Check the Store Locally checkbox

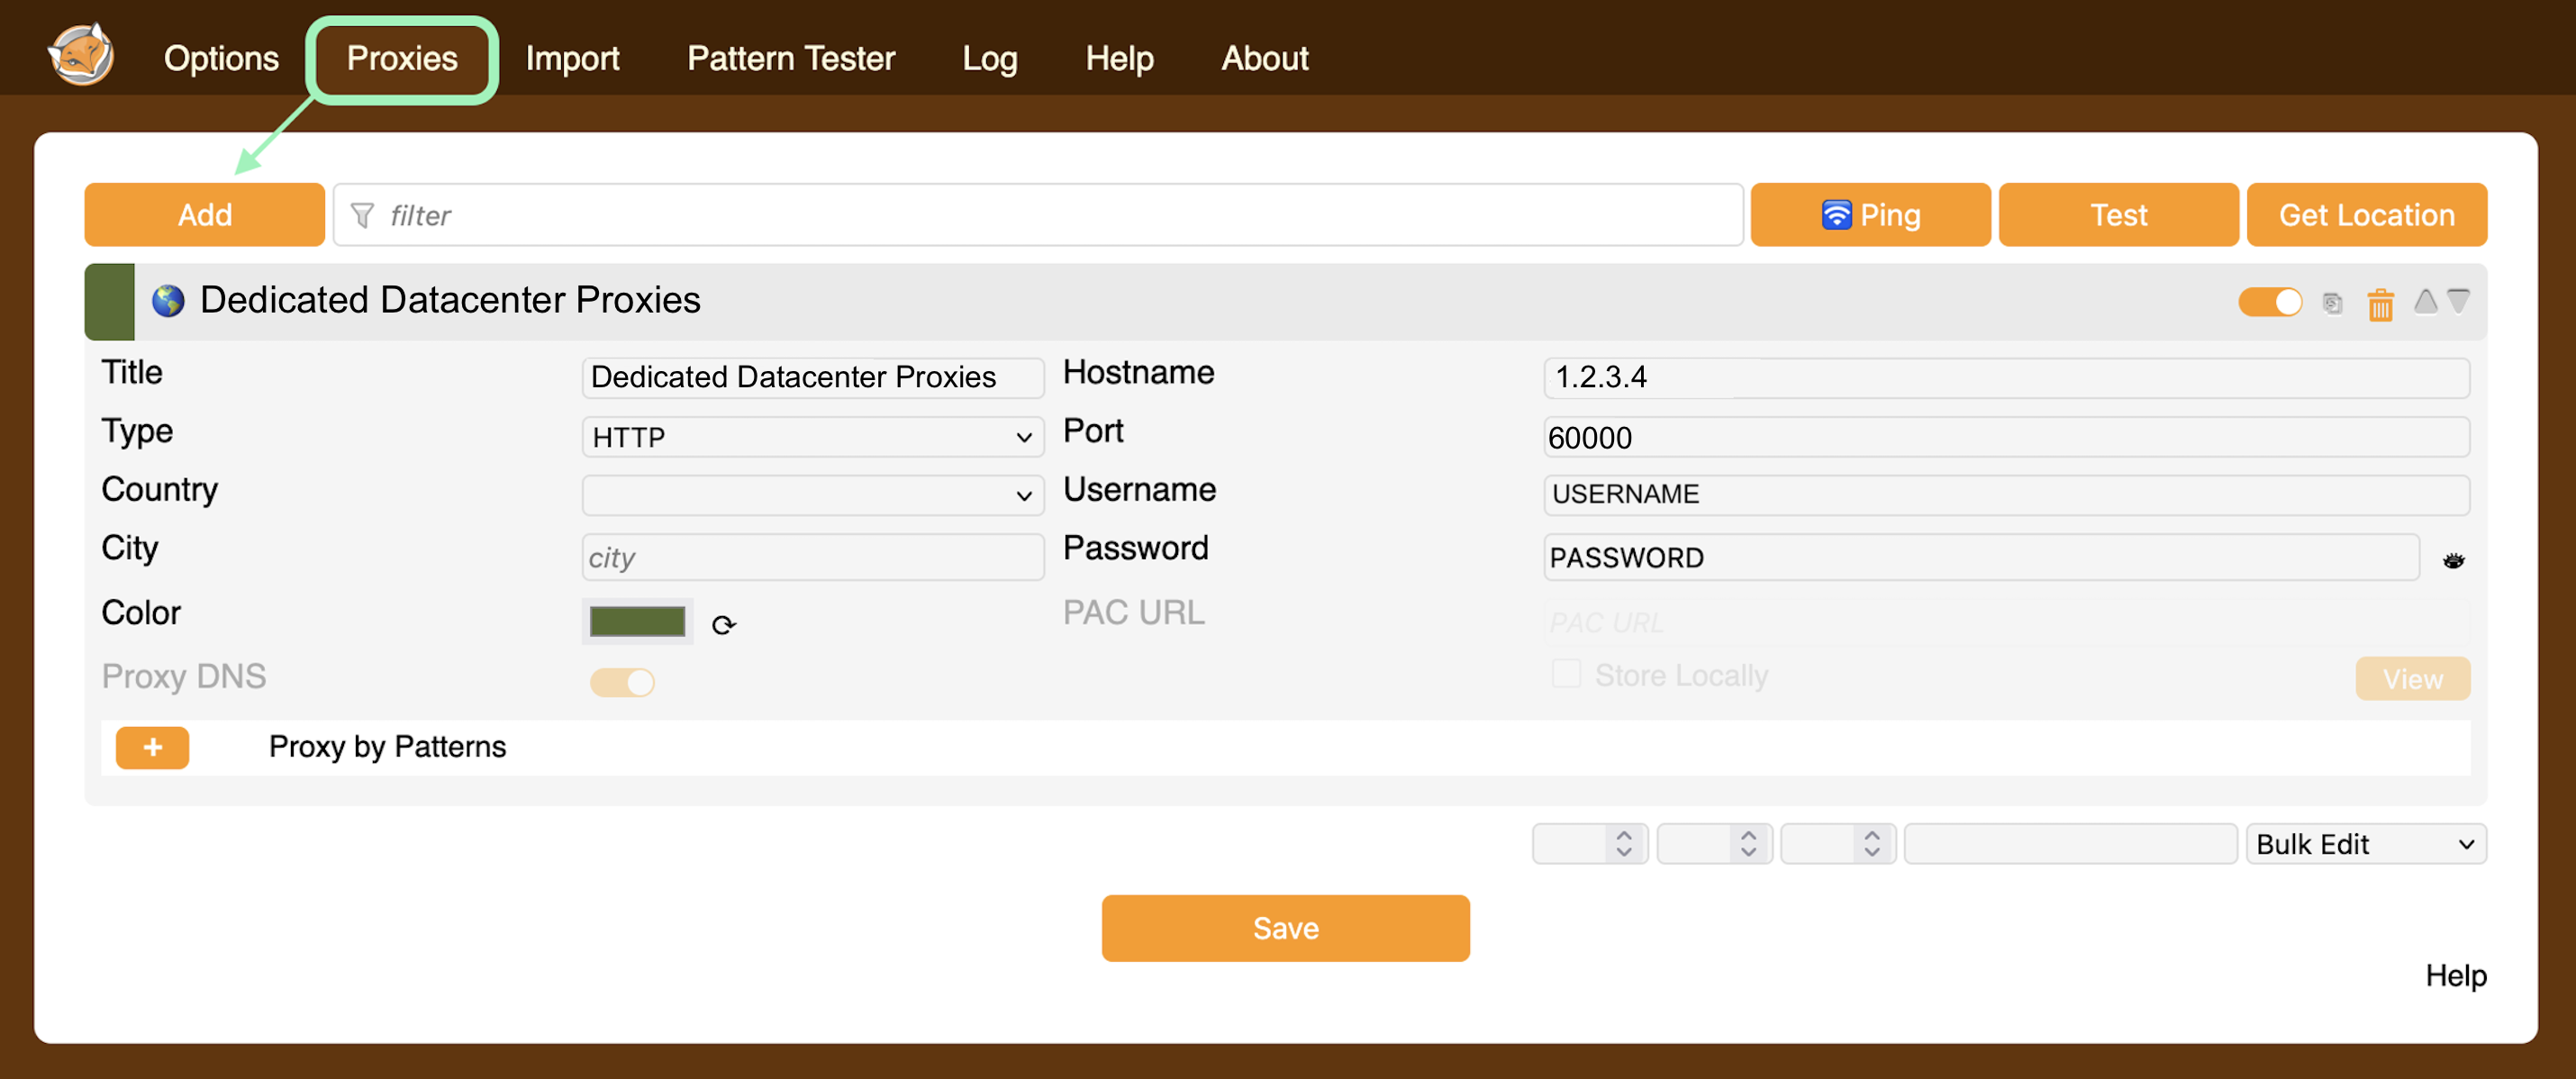[x=1565, y=674]
